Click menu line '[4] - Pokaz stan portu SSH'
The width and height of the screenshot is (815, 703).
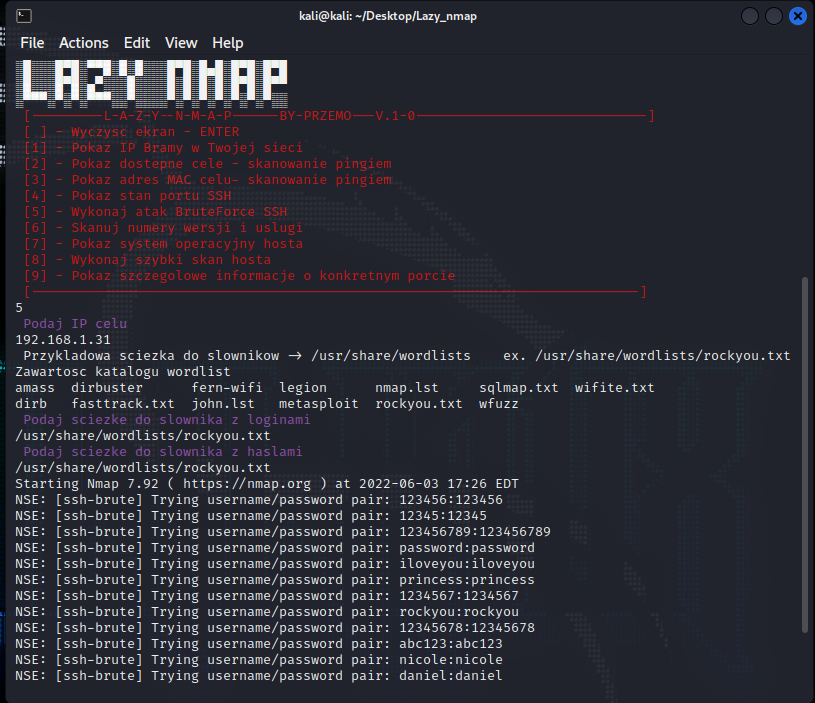[x=127, y=196]
